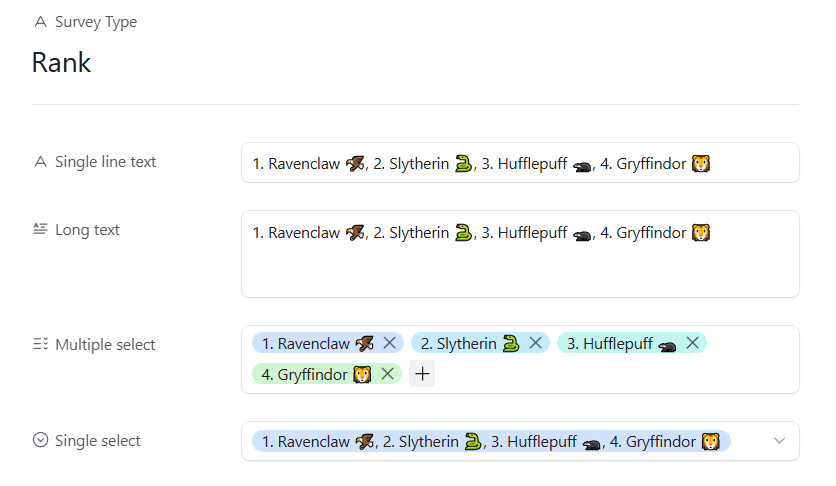Click the circle-chevron icon beside Single select

(41, 440)
